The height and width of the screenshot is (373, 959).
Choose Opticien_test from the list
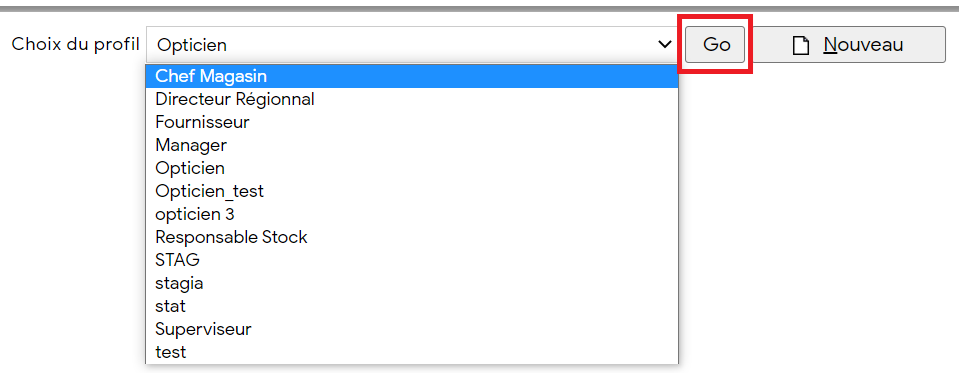pos(412,191)
